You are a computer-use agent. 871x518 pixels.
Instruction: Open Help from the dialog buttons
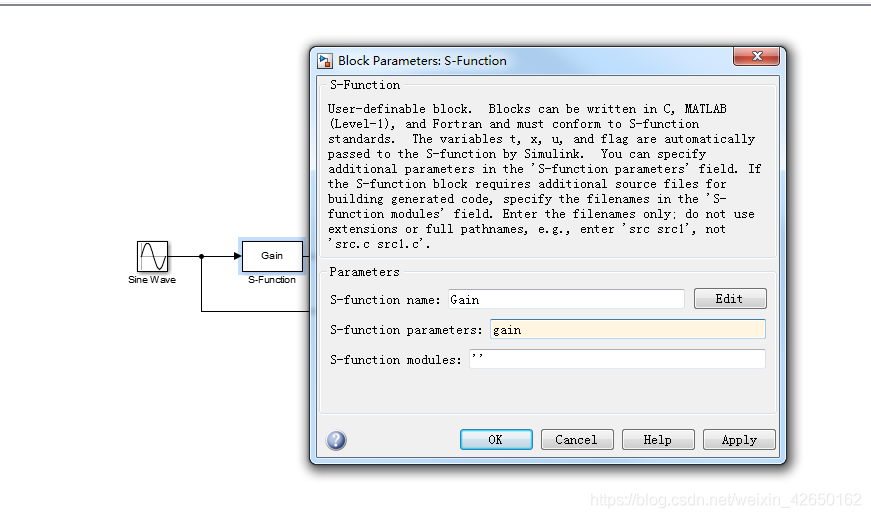[657, 440]
